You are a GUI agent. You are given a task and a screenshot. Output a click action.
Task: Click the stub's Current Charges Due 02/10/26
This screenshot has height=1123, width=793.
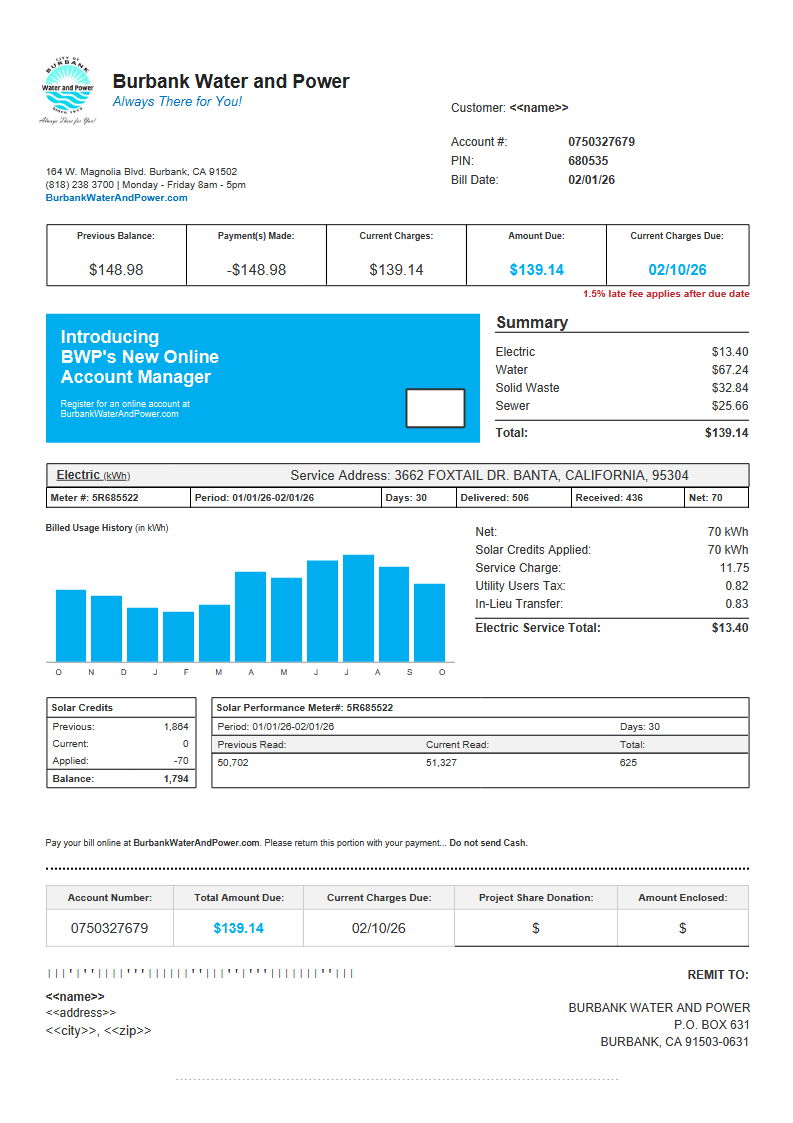coord(379,928)
